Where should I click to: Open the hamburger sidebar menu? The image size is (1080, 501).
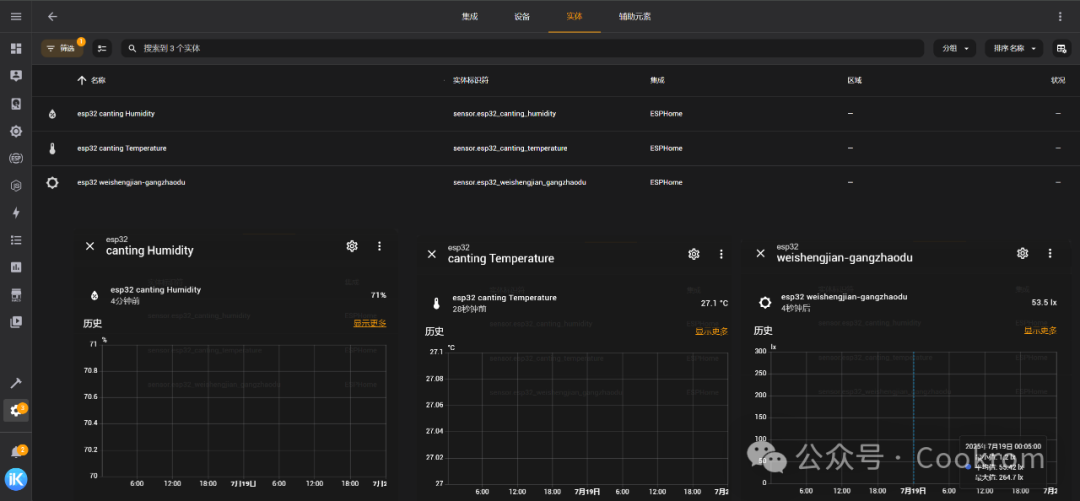point(16,17)
